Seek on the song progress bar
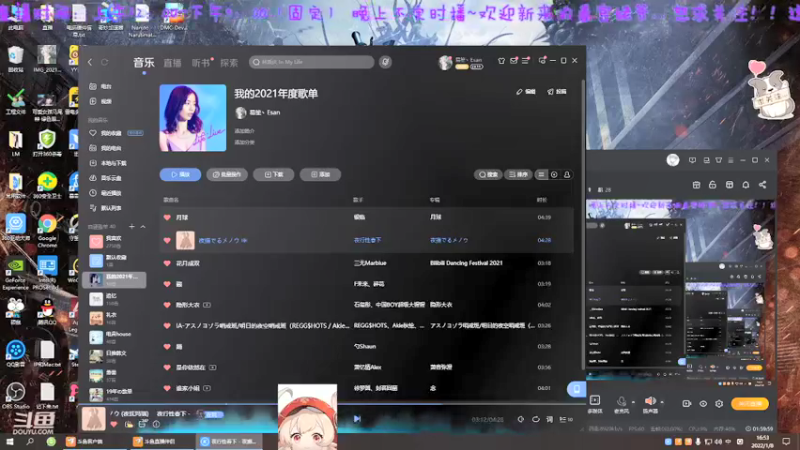 click(332, 404)
